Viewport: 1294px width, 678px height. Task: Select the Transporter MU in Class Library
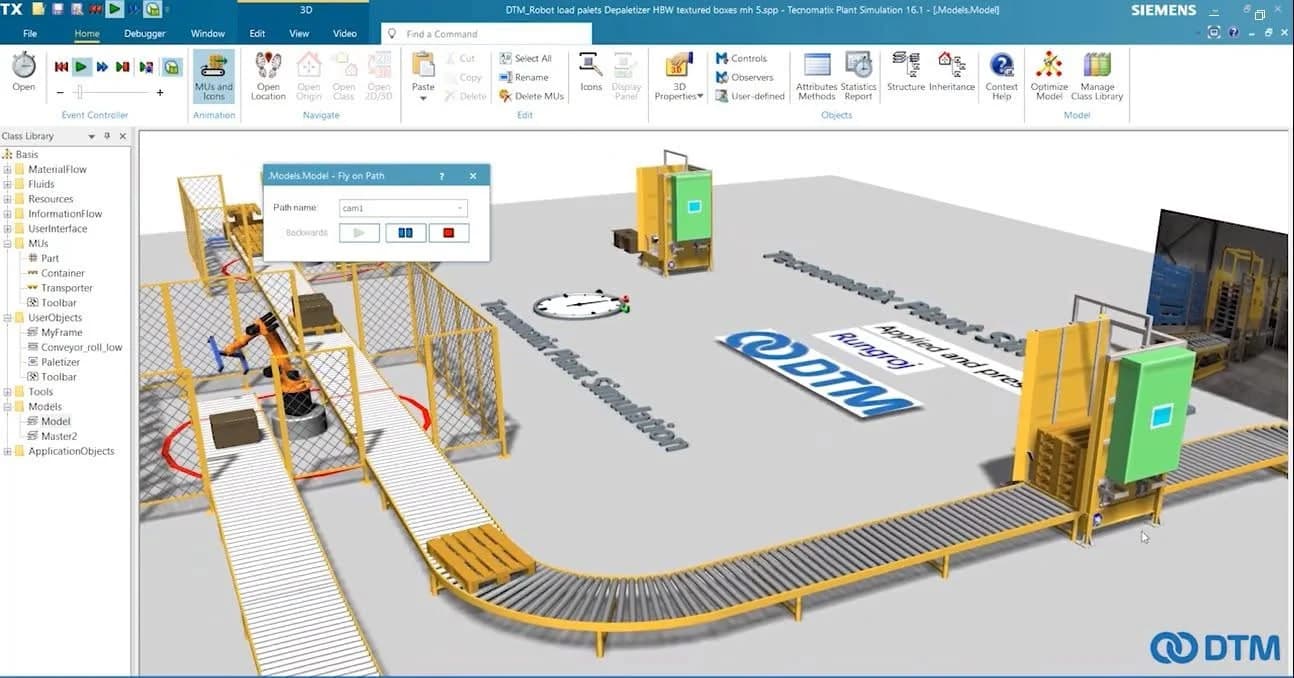point(59,288)
